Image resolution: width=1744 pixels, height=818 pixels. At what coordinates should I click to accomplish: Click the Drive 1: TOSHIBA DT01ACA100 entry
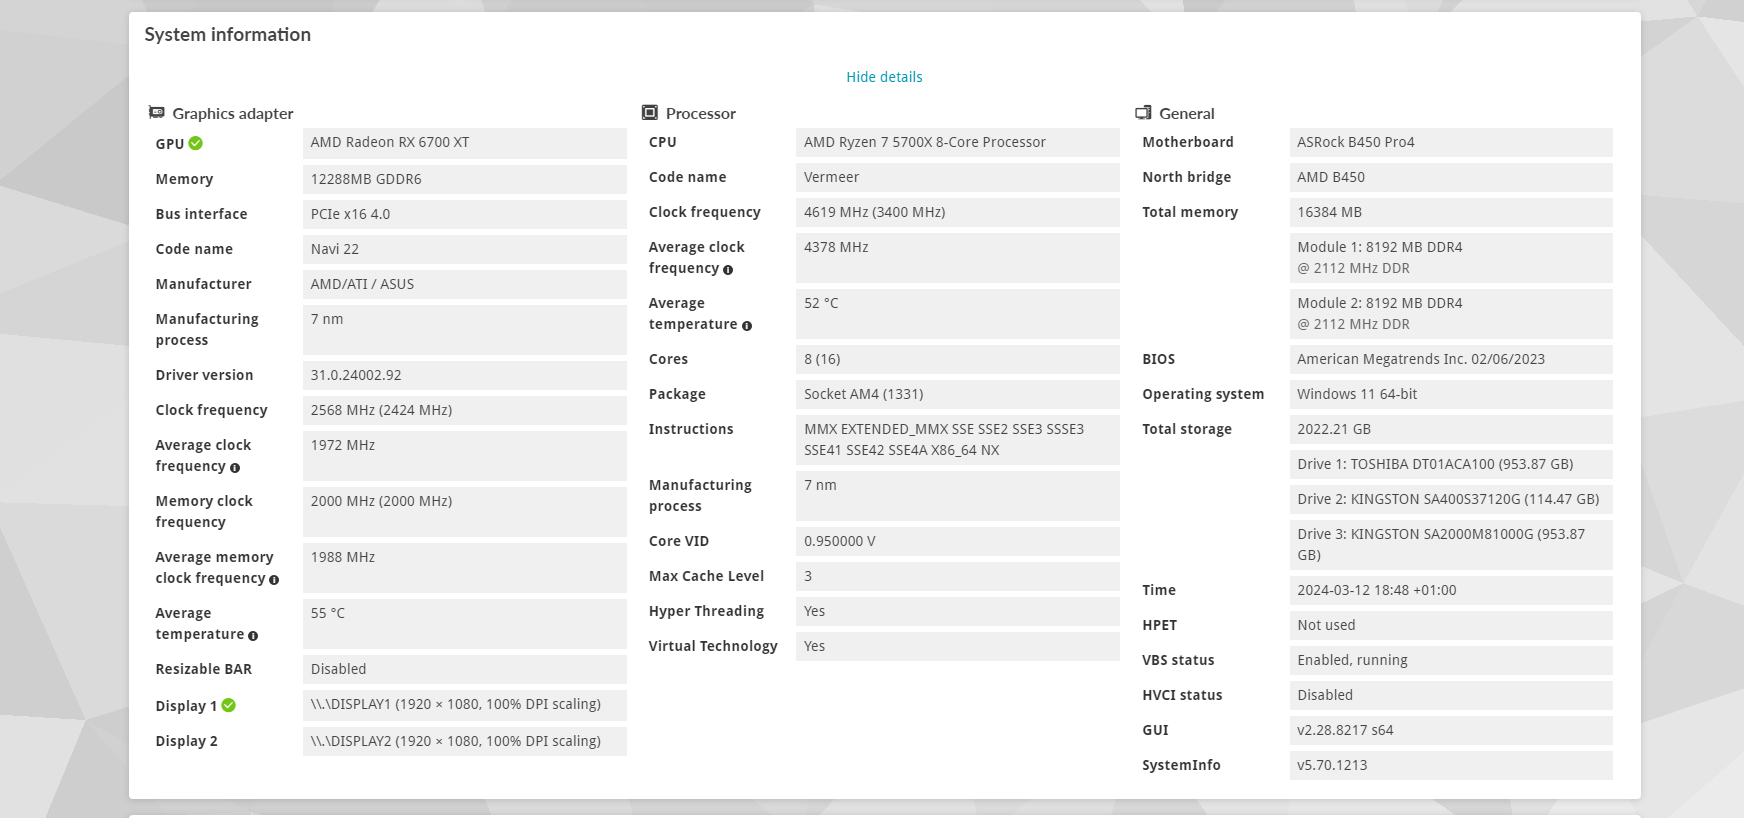[x=1451, y=464]
